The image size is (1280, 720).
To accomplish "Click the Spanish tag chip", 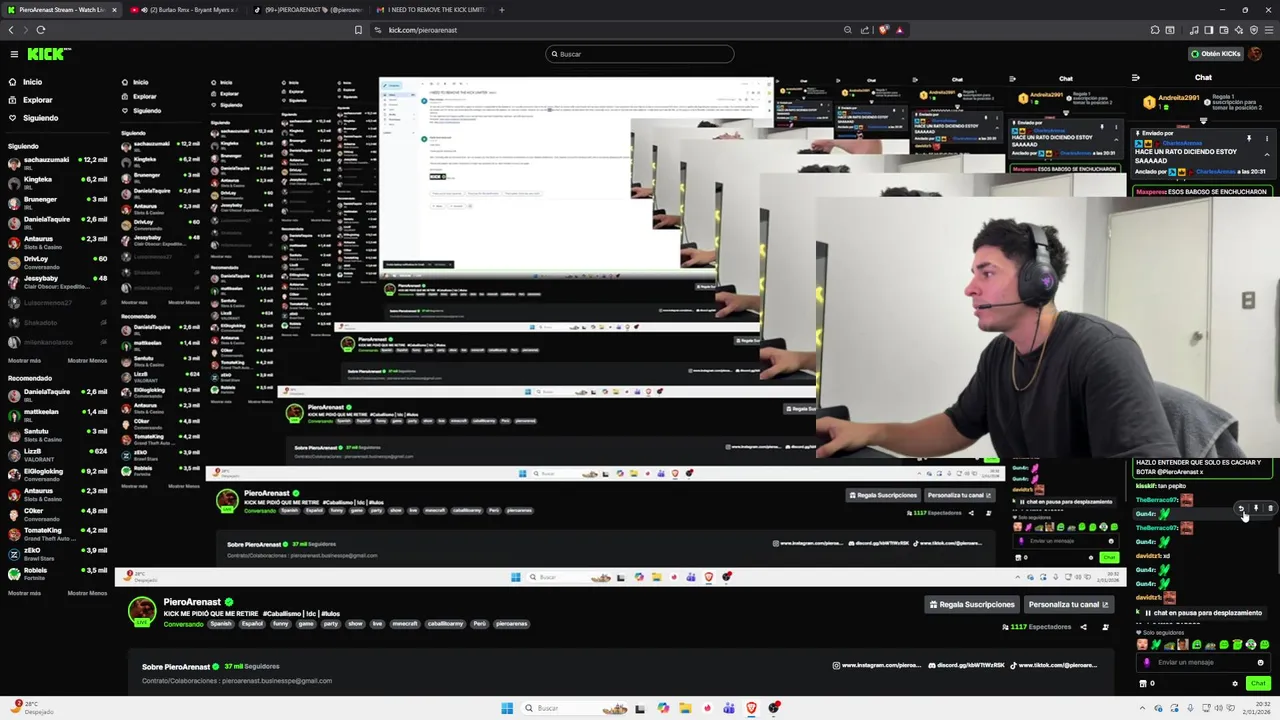I will point(220,624).
